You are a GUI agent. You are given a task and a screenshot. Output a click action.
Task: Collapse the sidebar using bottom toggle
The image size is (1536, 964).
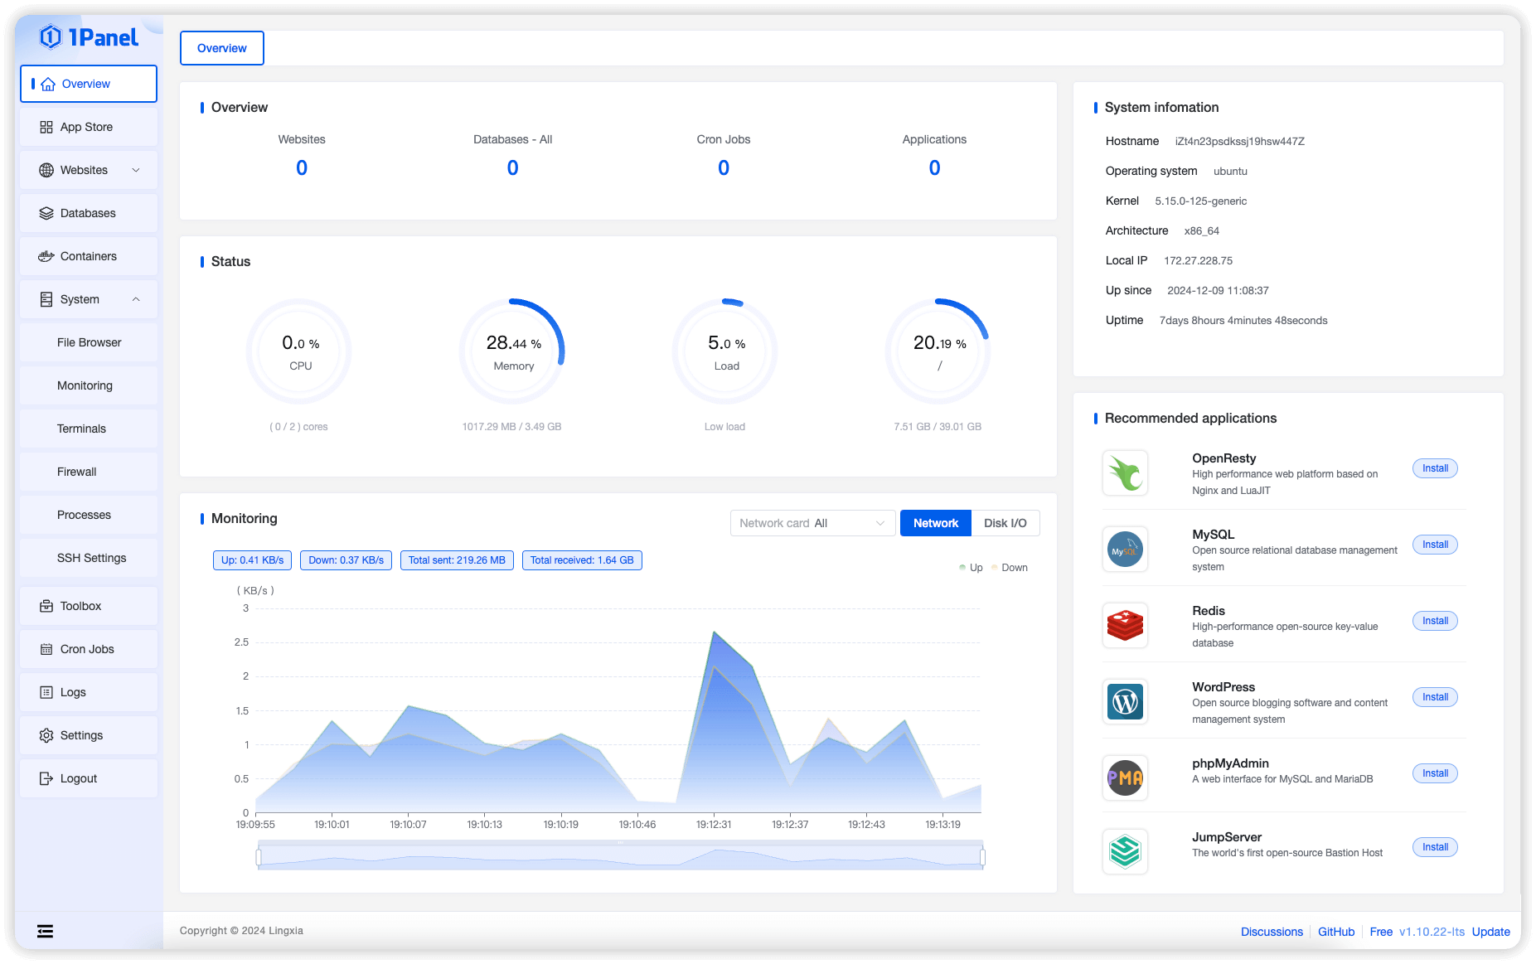click(45, 930)
